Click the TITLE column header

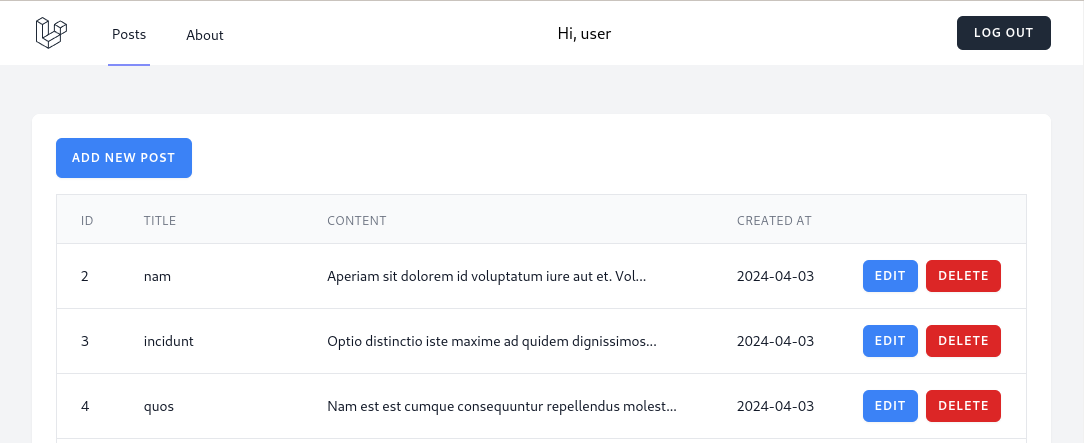pos(160,220)
